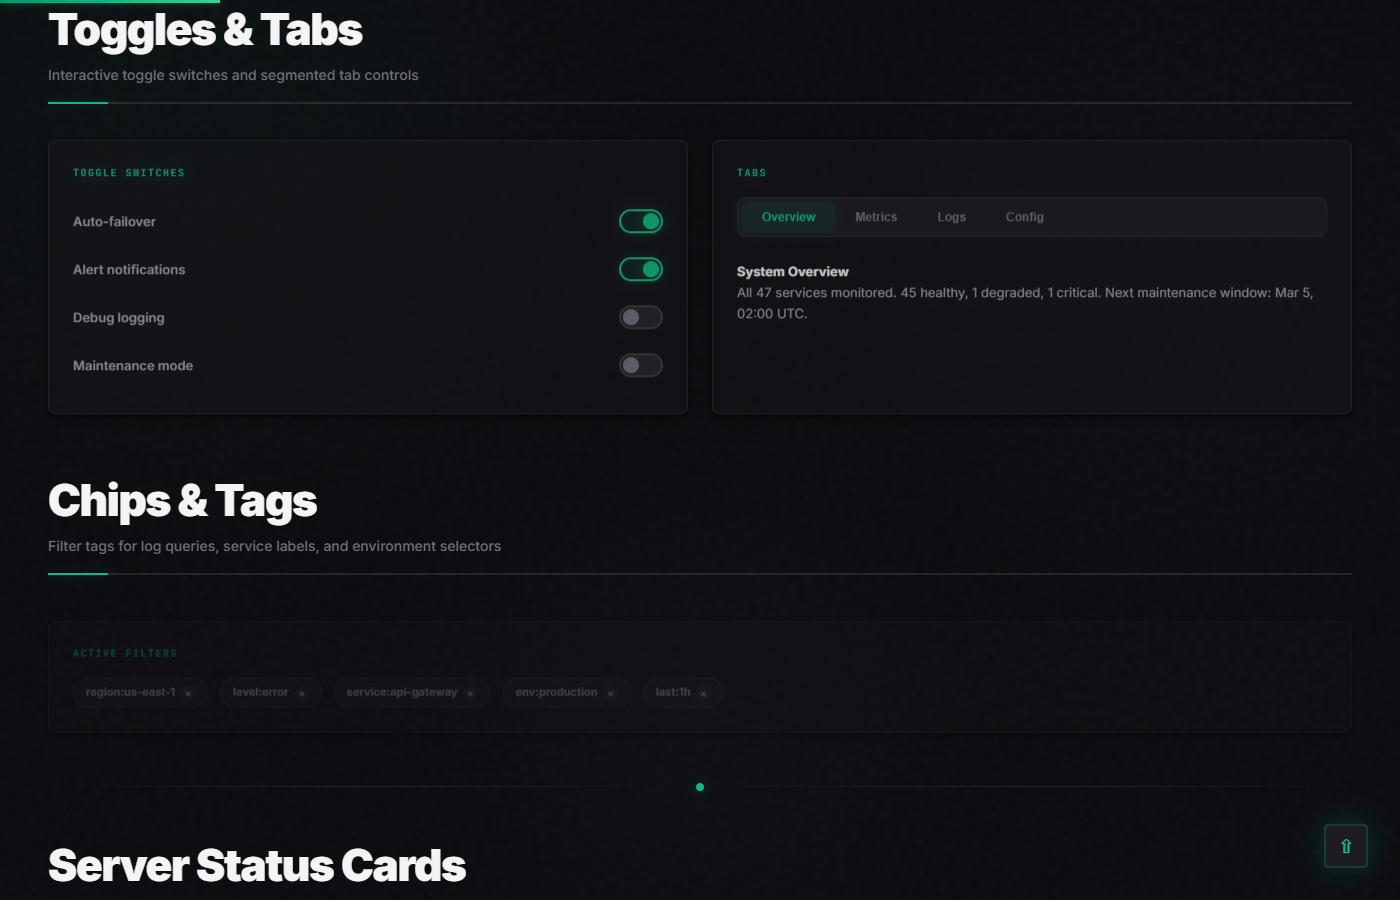The height and width of the screenshot is (900, 1400).
Task: Enable Debug logging toggle
Action: coord(641,317)
